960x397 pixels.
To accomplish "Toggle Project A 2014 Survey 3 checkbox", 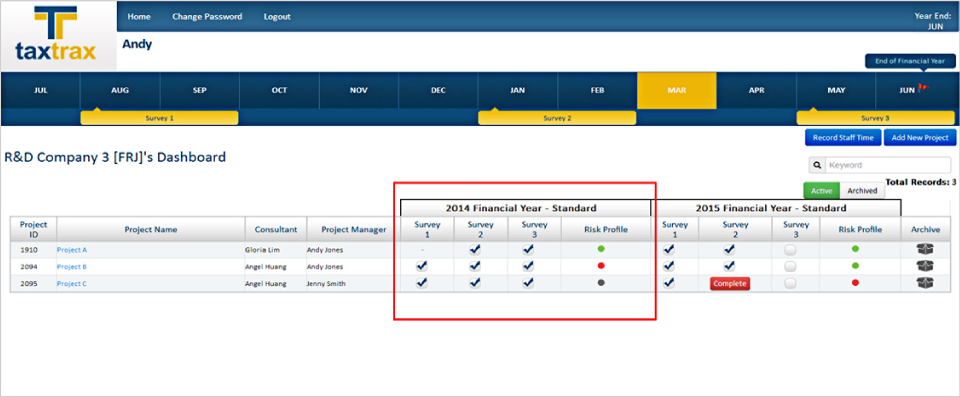I will pos(528,249).
